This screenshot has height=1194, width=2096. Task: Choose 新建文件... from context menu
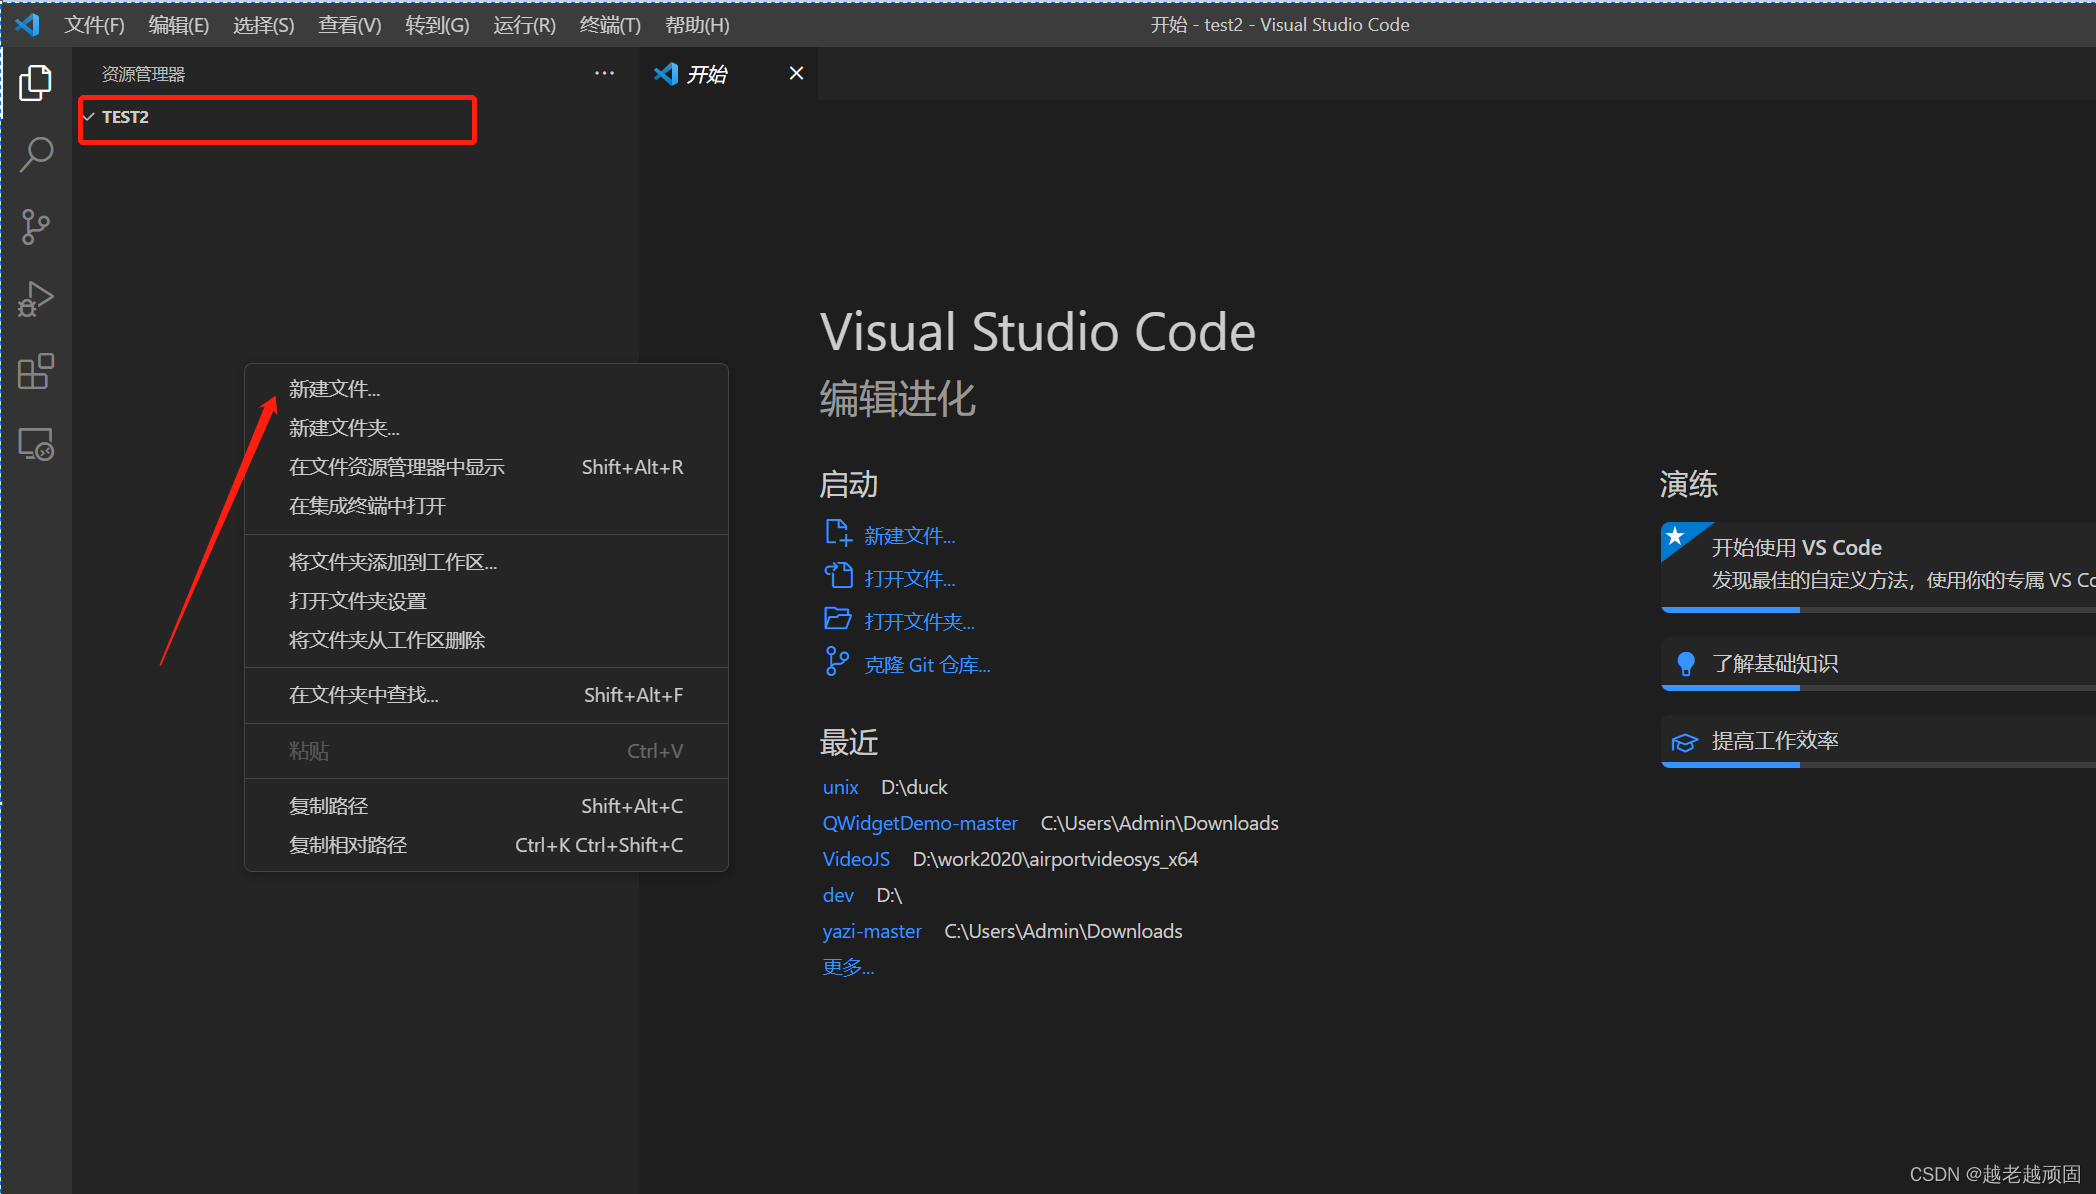[486, 389]
